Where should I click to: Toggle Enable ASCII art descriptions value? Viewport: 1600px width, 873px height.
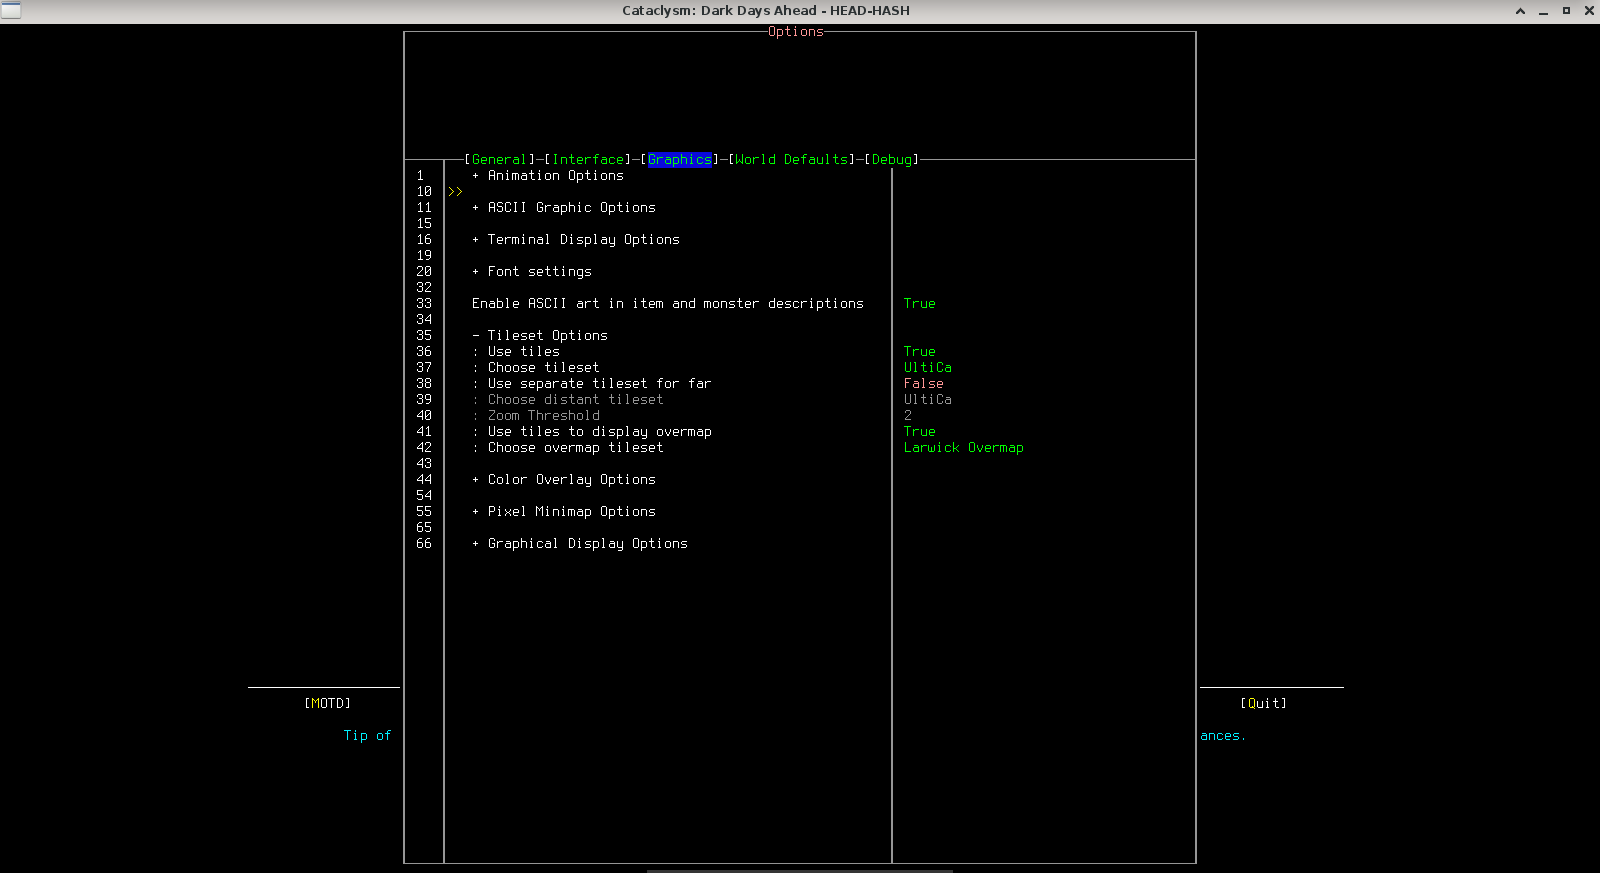(919, 304)
